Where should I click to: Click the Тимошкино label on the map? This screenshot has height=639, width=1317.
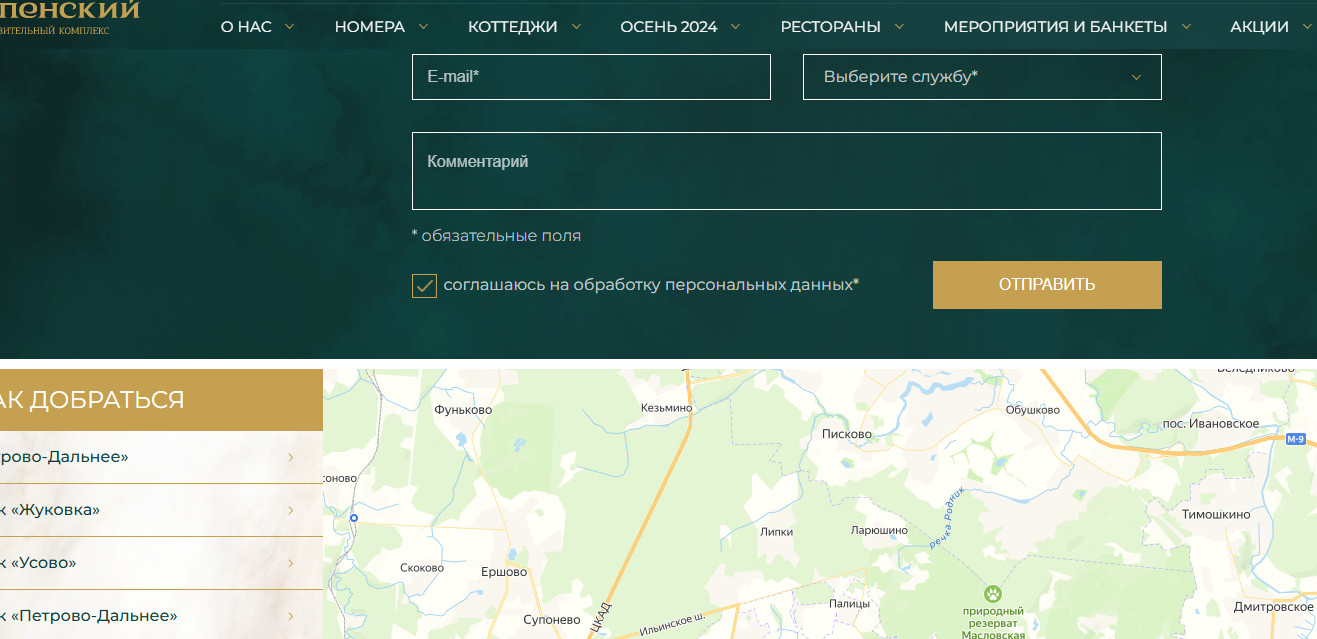[1216, 514]
